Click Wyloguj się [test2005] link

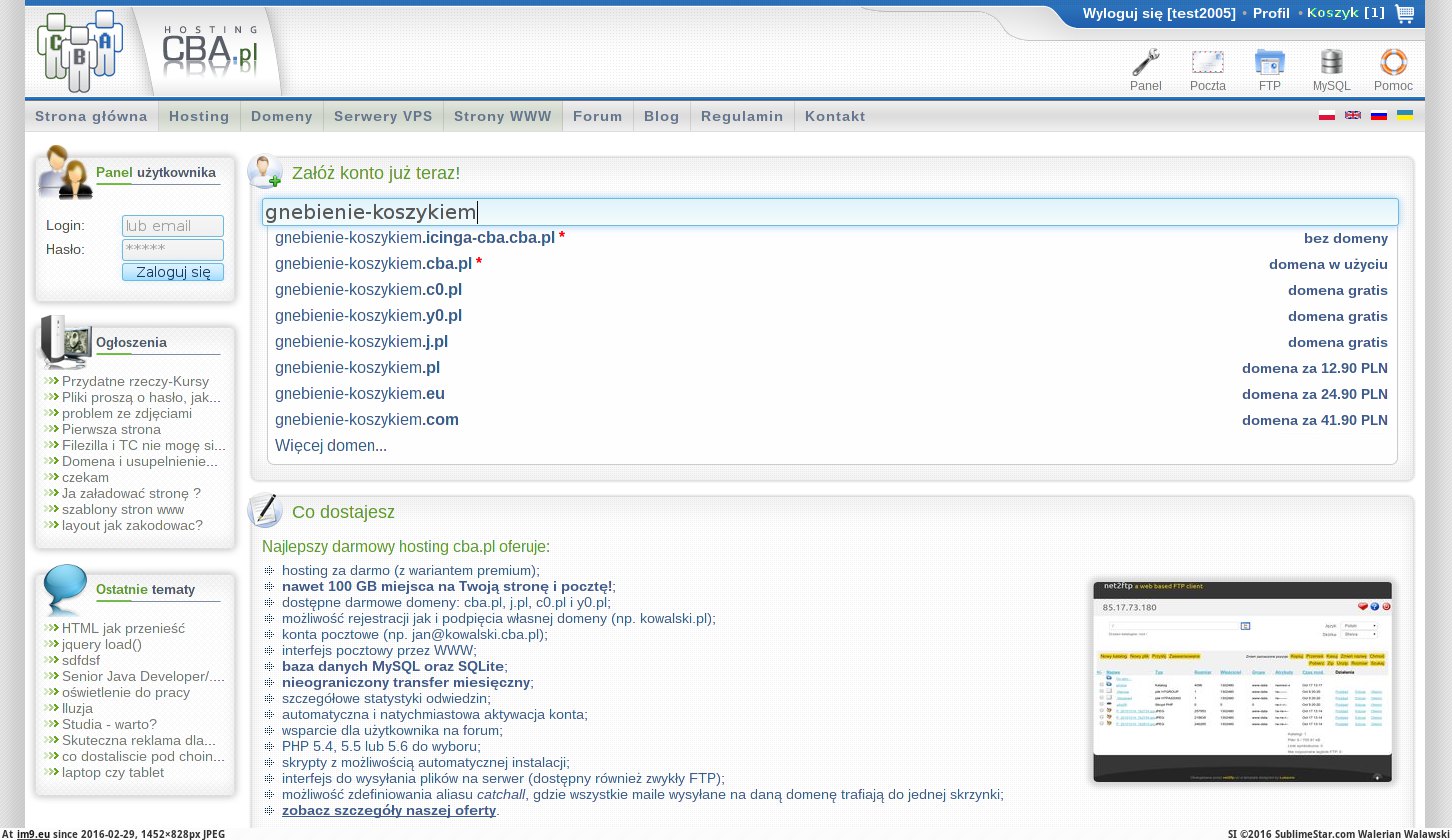(x=1159, y=13)
